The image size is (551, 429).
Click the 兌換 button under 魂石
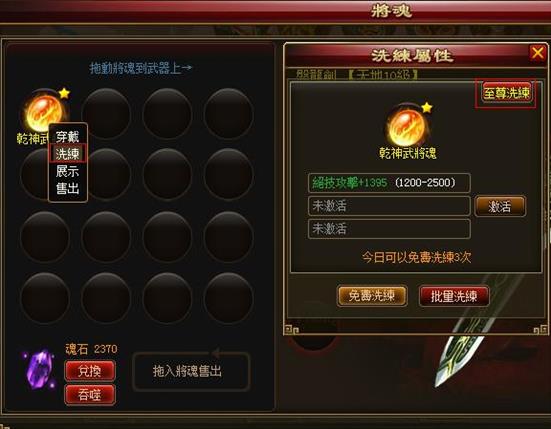pos(90,371)
